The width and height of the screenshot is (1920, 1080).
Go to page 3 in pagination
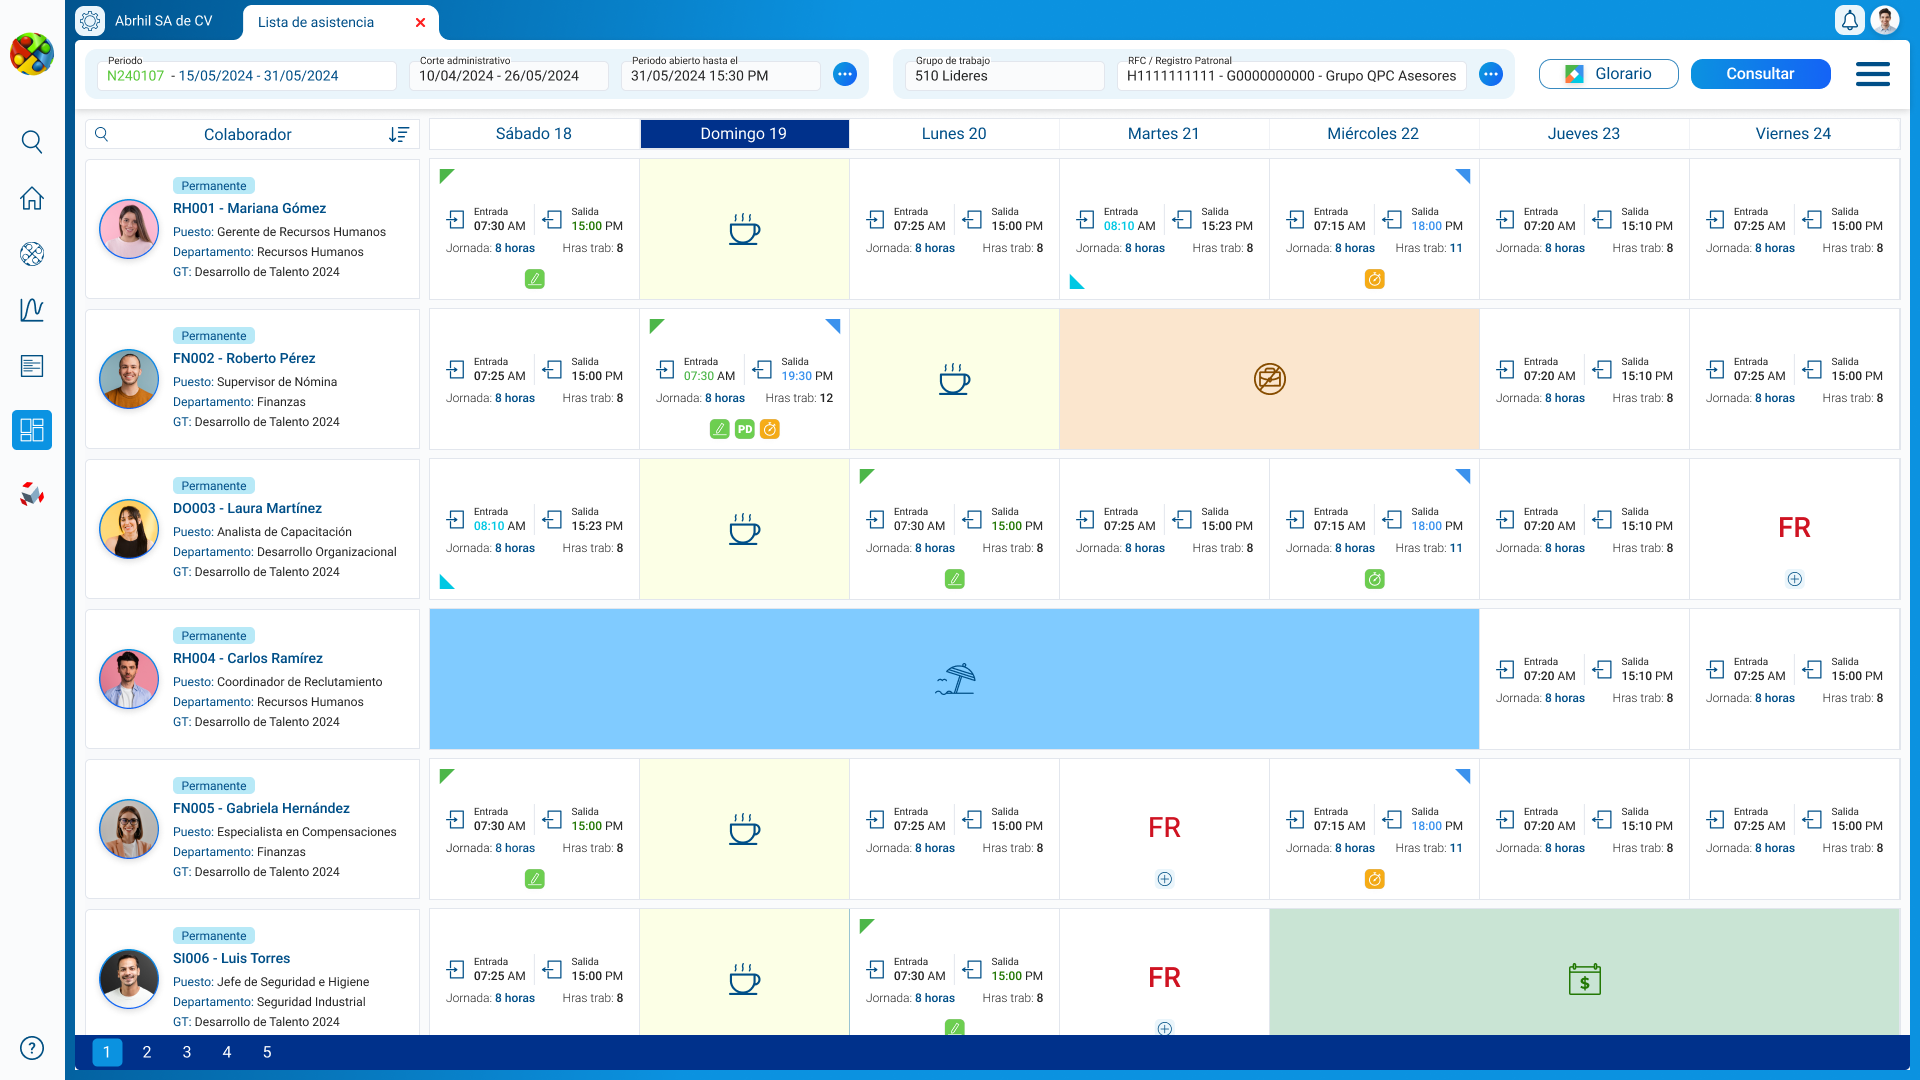point(187,1052)
